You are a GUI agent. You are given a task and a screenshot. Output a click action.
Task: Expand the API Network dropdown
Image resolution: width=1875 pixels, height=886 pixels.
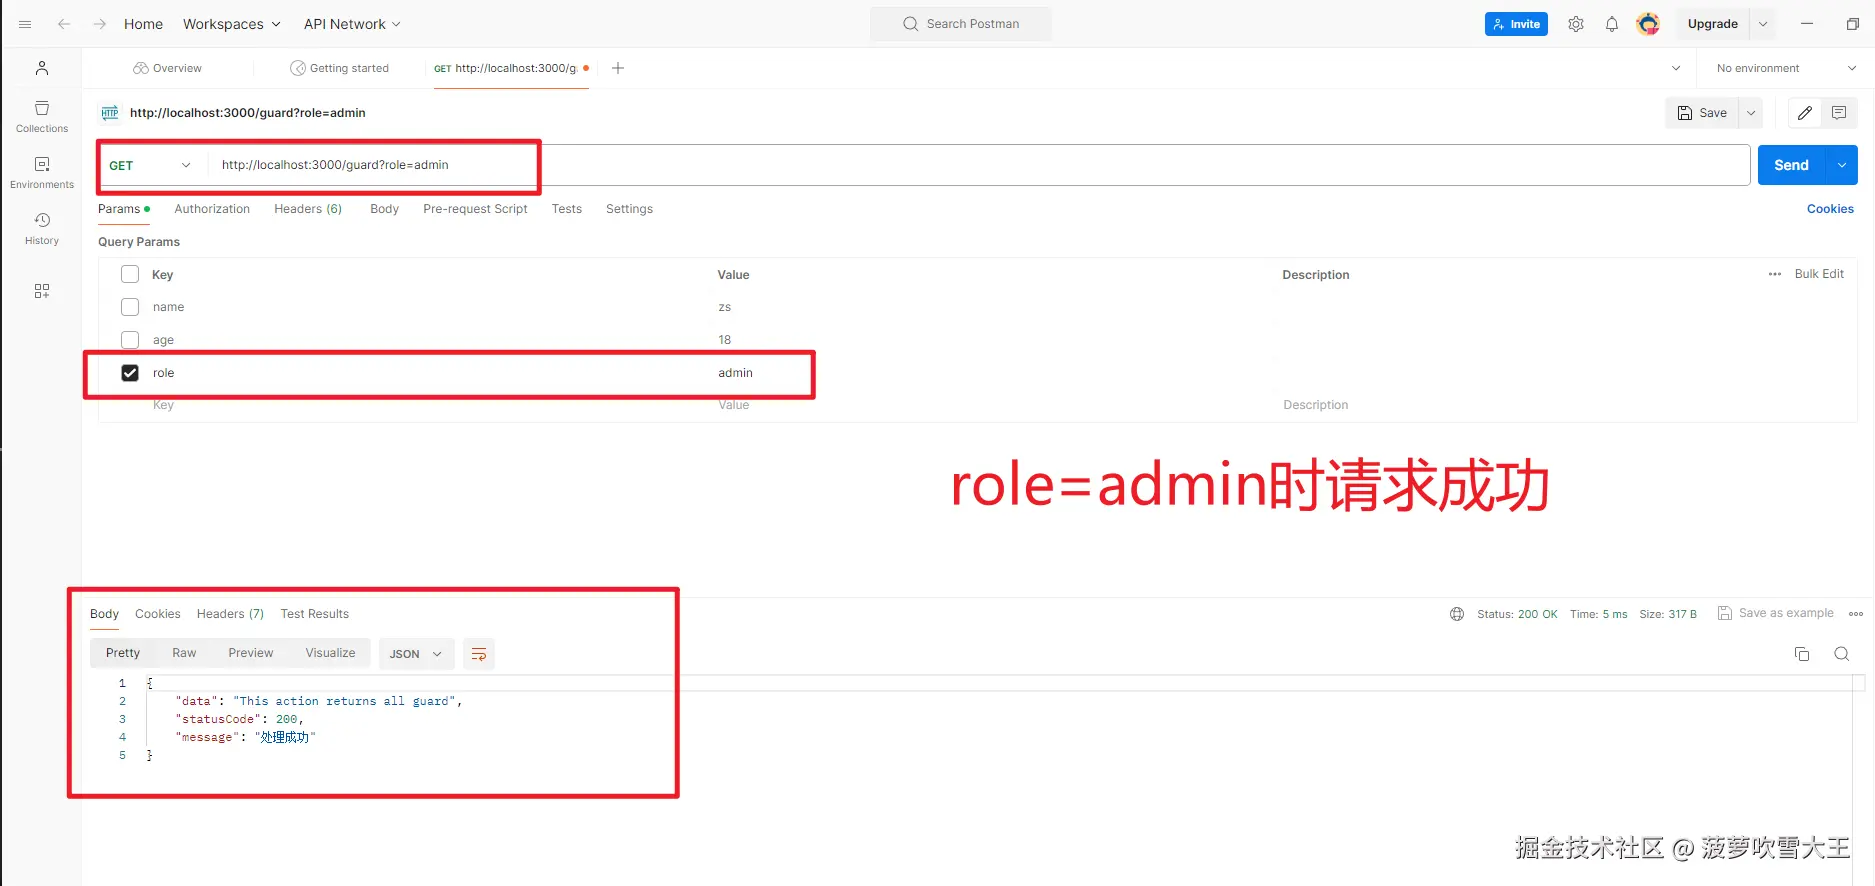pos(352,24)
